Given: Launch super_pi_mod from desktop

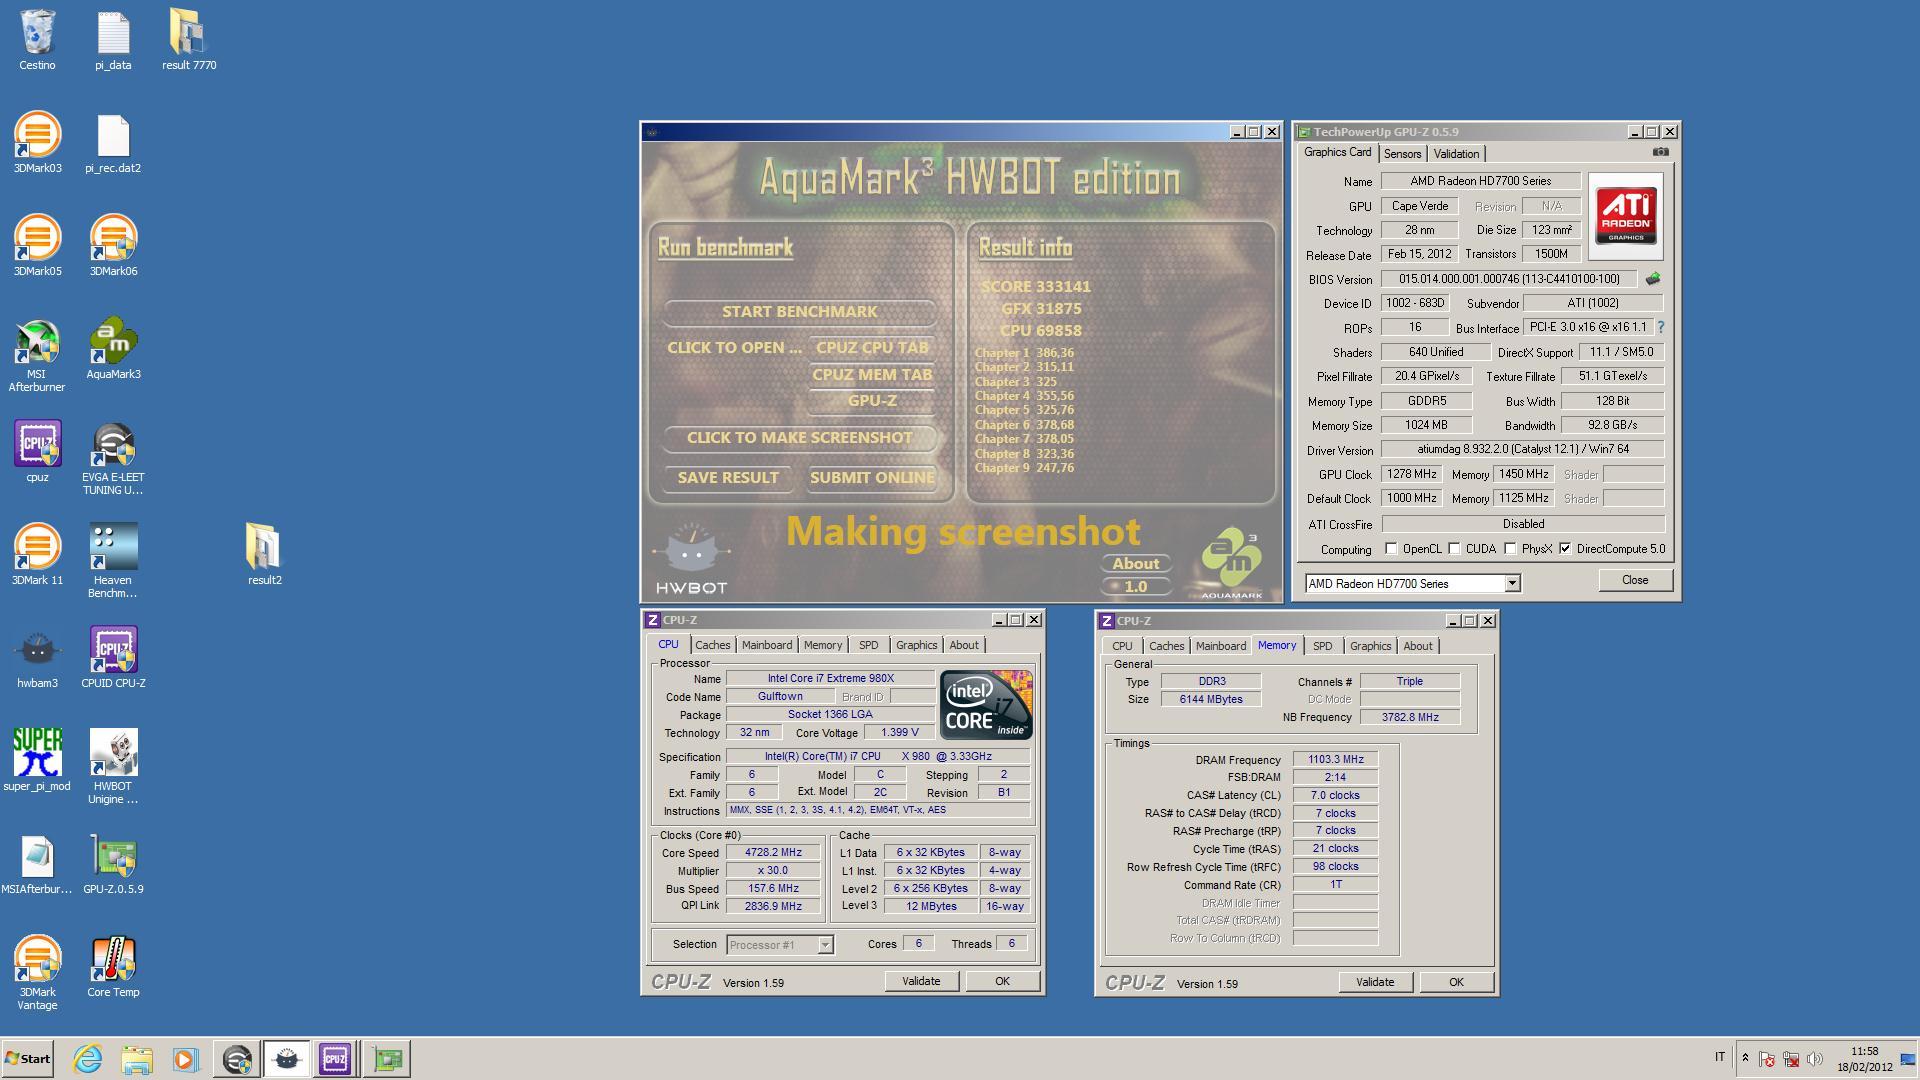Looking at the screenshot, I should pos(37,761).
